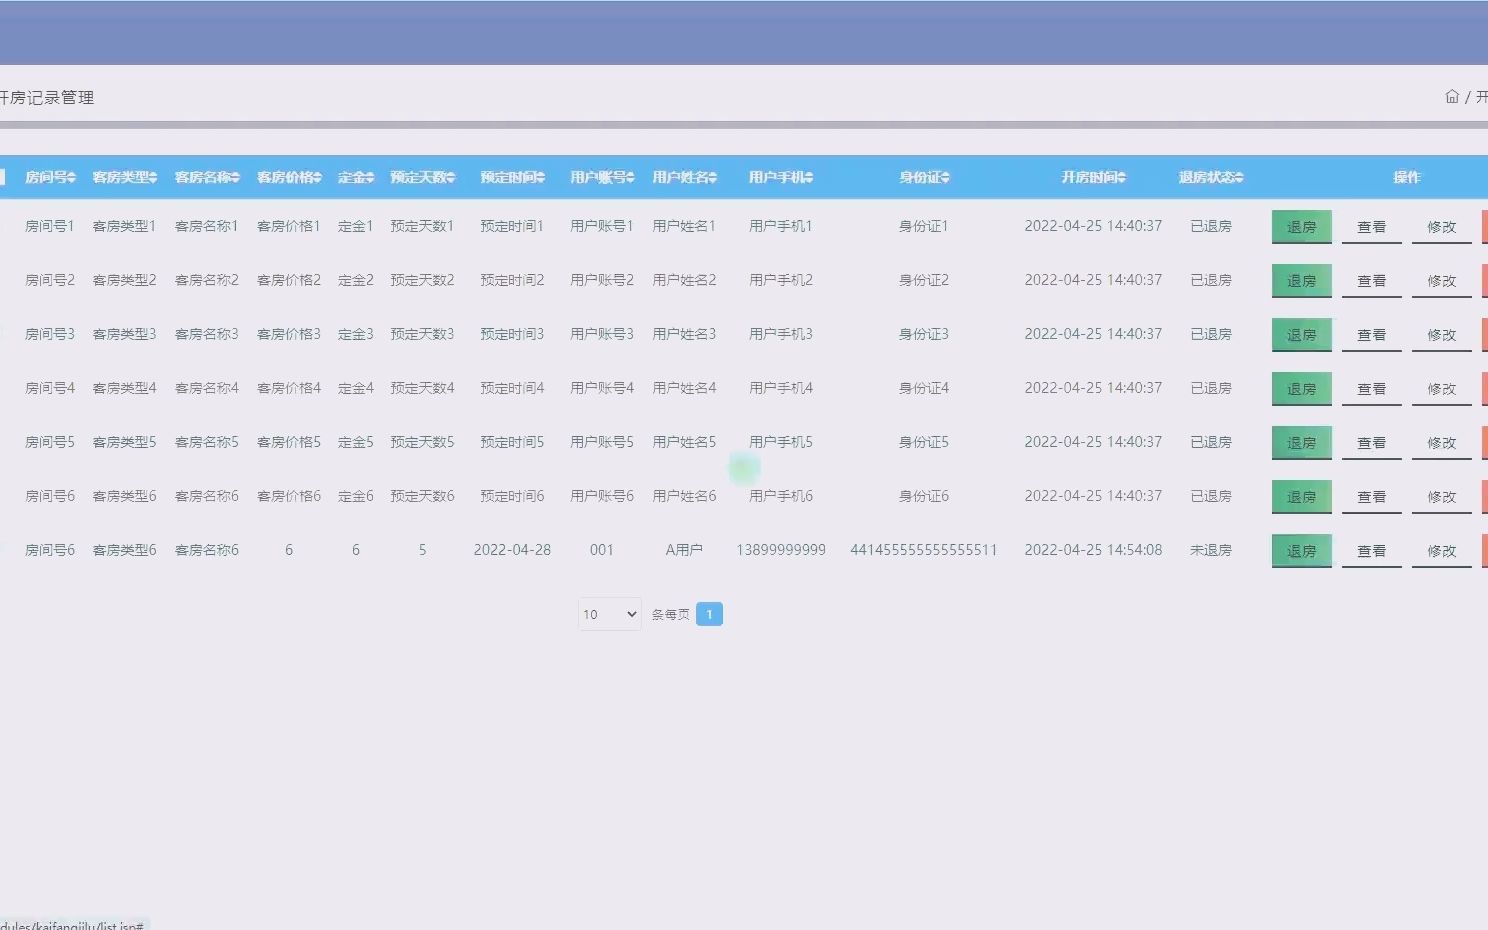This screenshot has height=930, width=1488.
Task: Modify the 房间号3 row using 修改
Action: [x=1441, y=335]
